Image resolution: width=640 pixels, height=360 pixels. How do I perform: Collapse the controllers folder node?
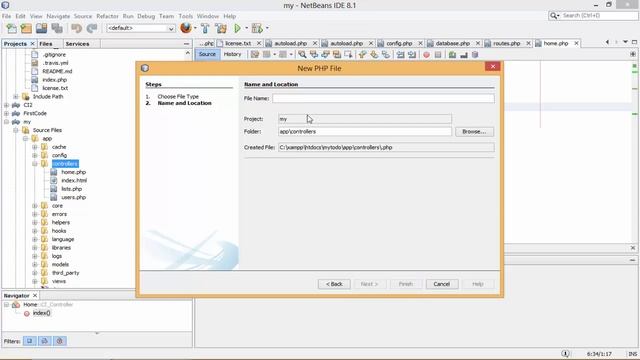(35, 164)
